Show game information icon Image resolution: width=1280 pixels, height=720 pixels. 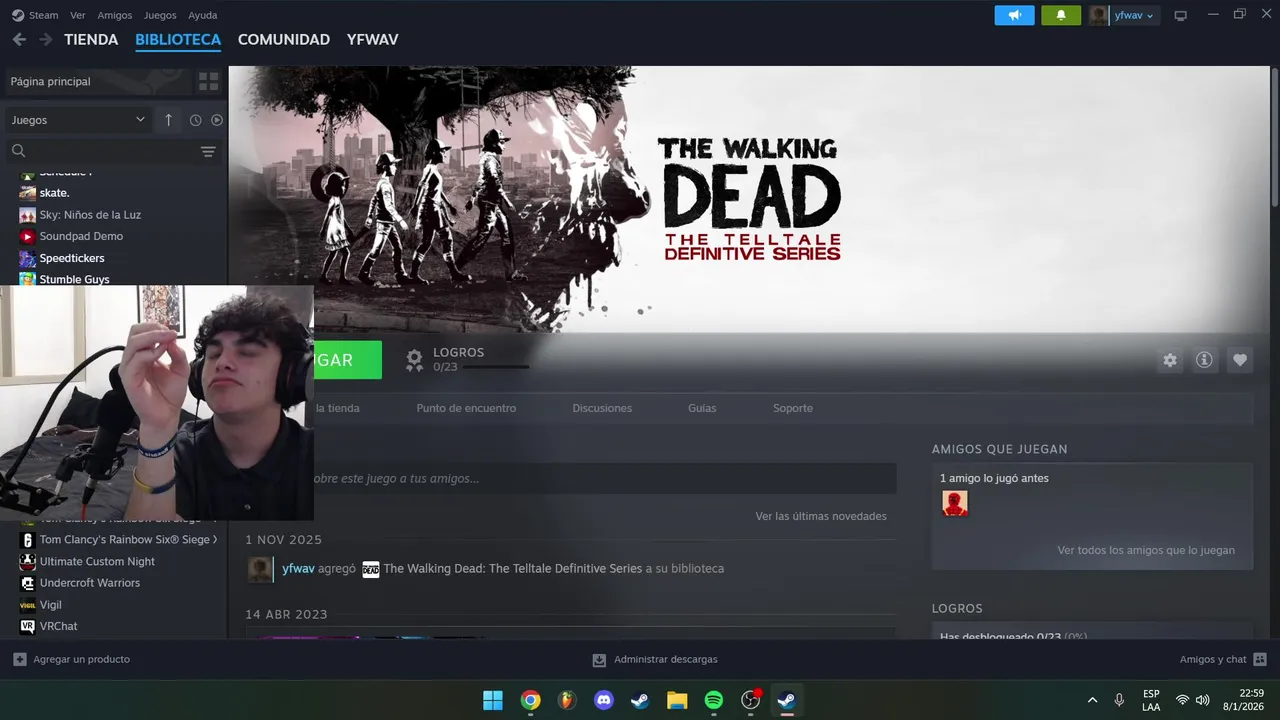(1204, 360)
